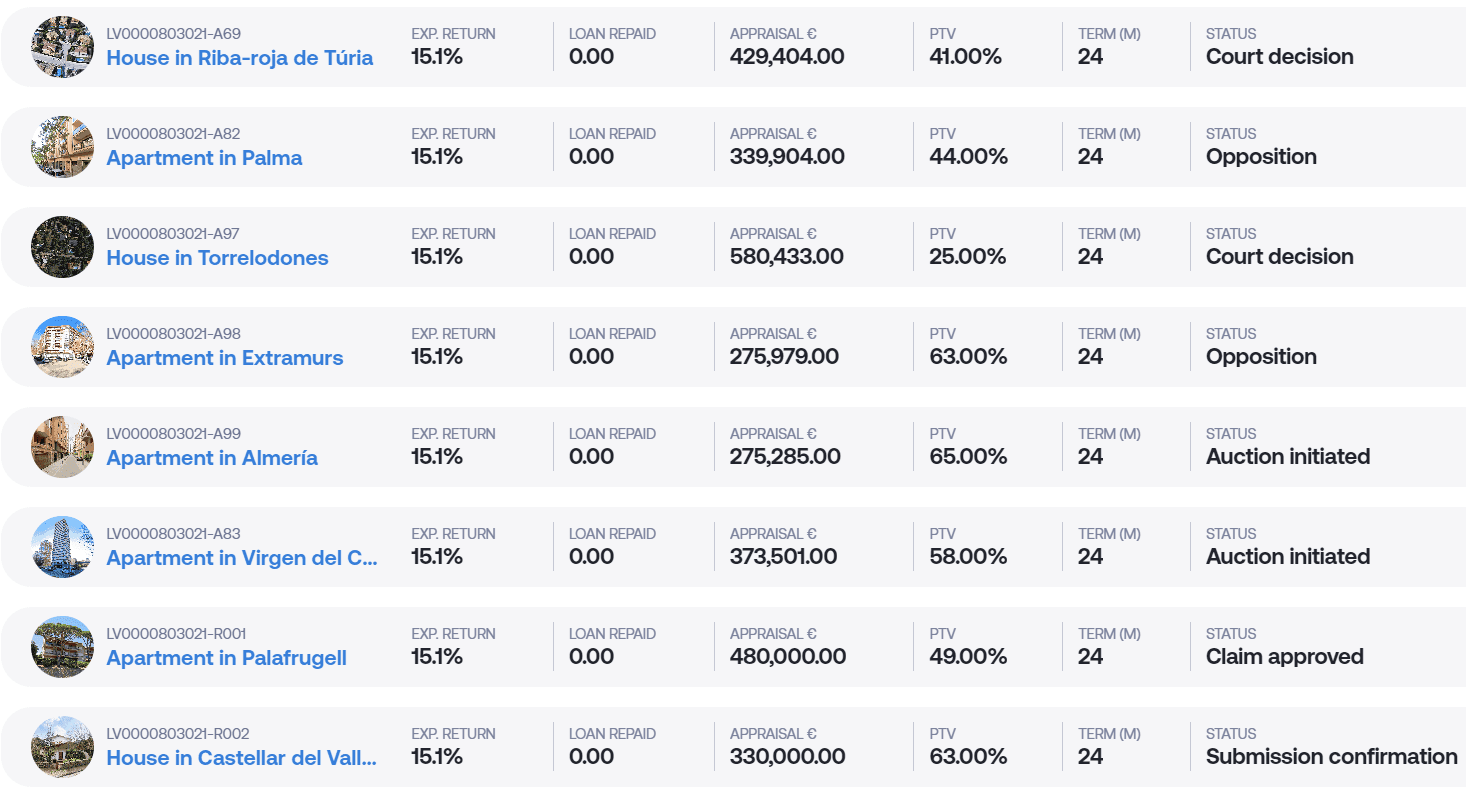The image size is (1466, 800).
Task: Open the House in Riba-roja de Túria link
Action: point(240,58)
